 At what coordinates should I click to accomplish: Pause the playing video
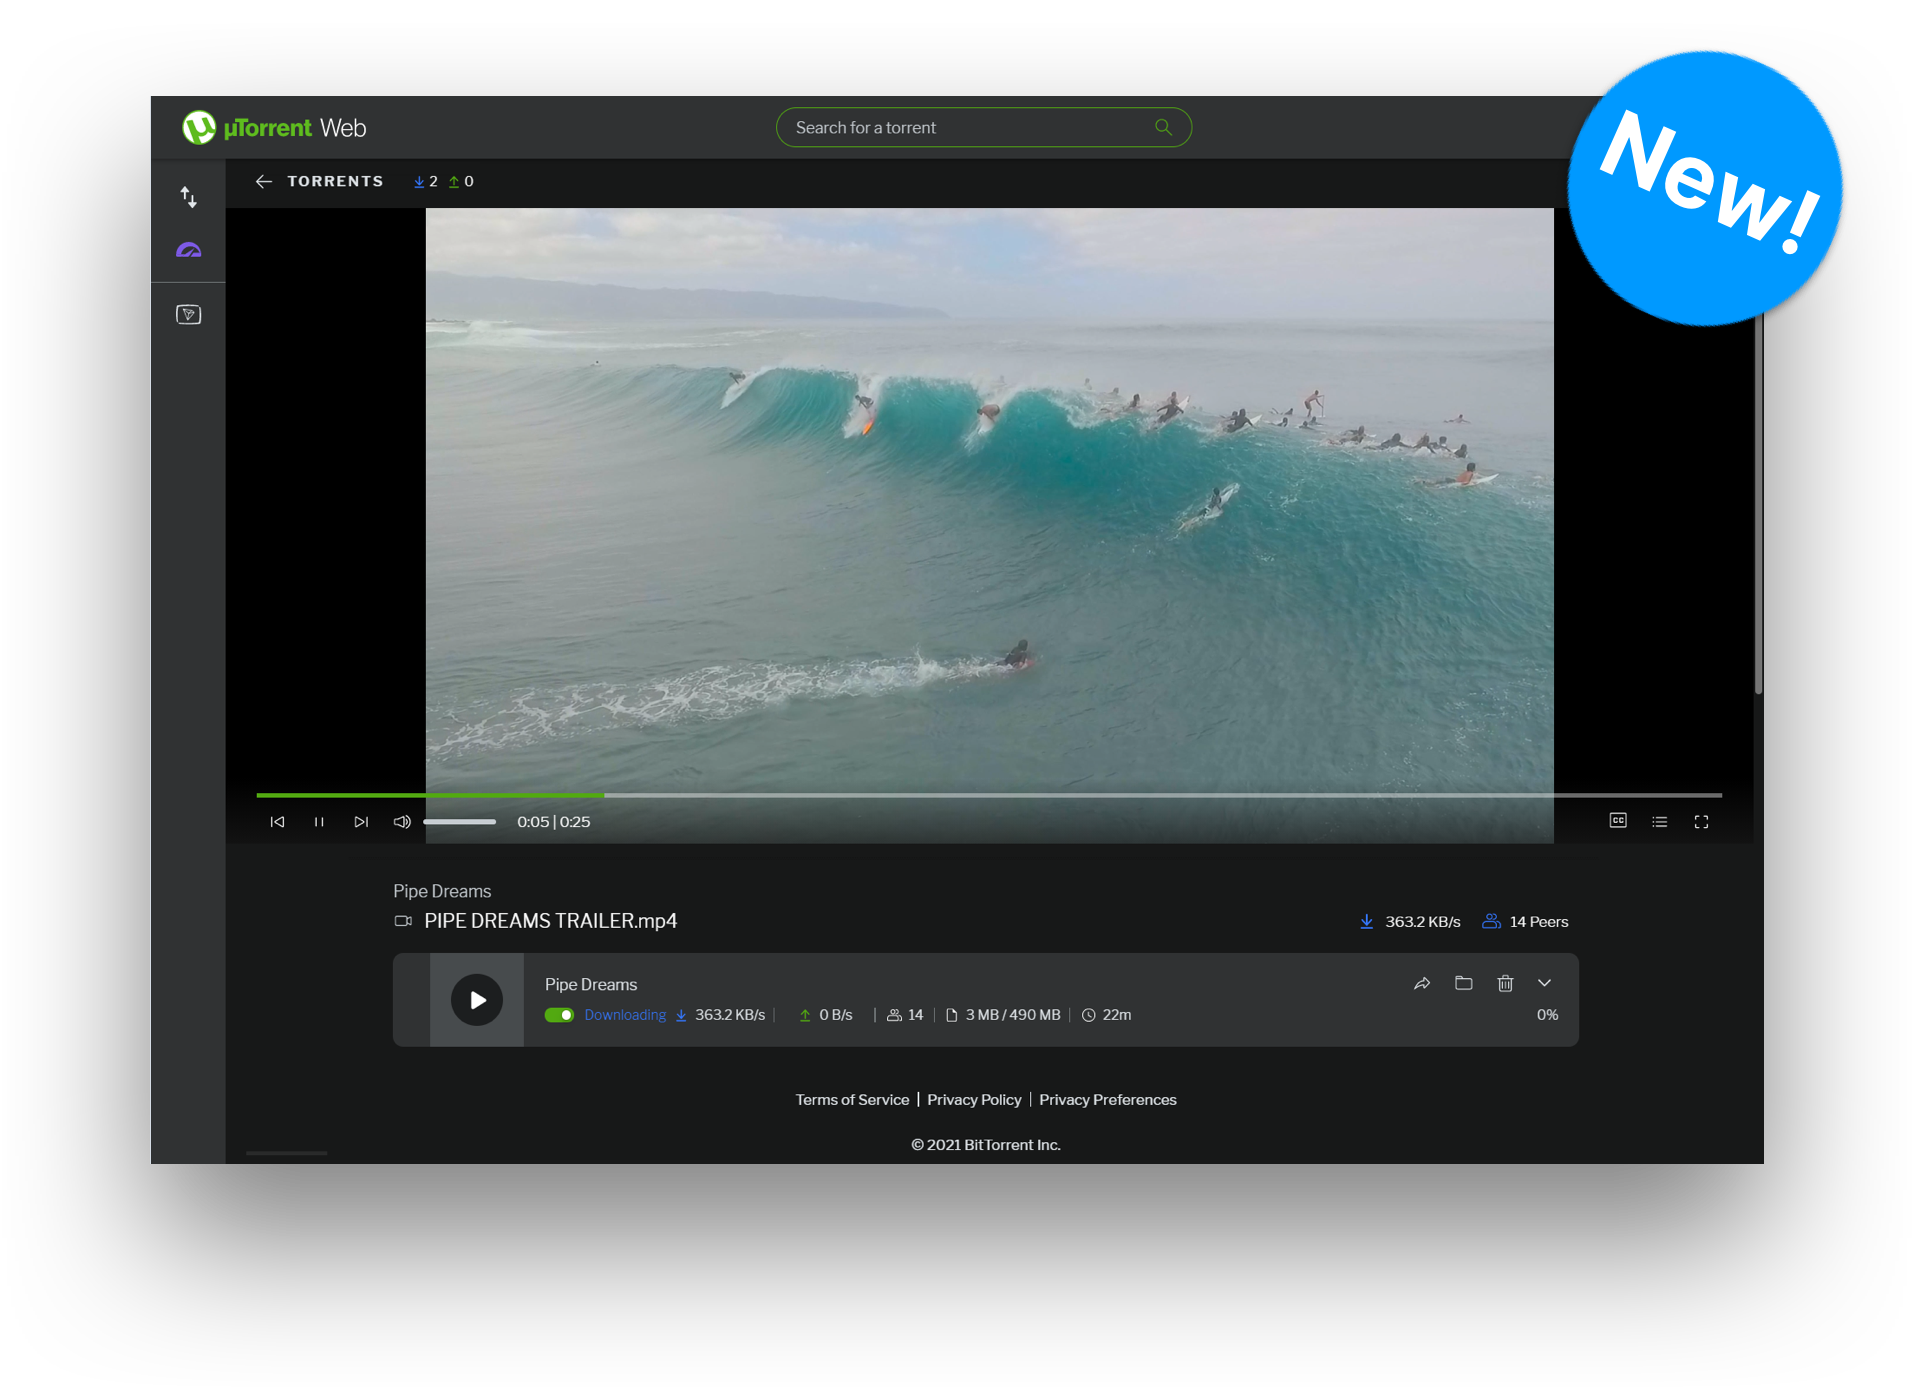pos(319,822)
